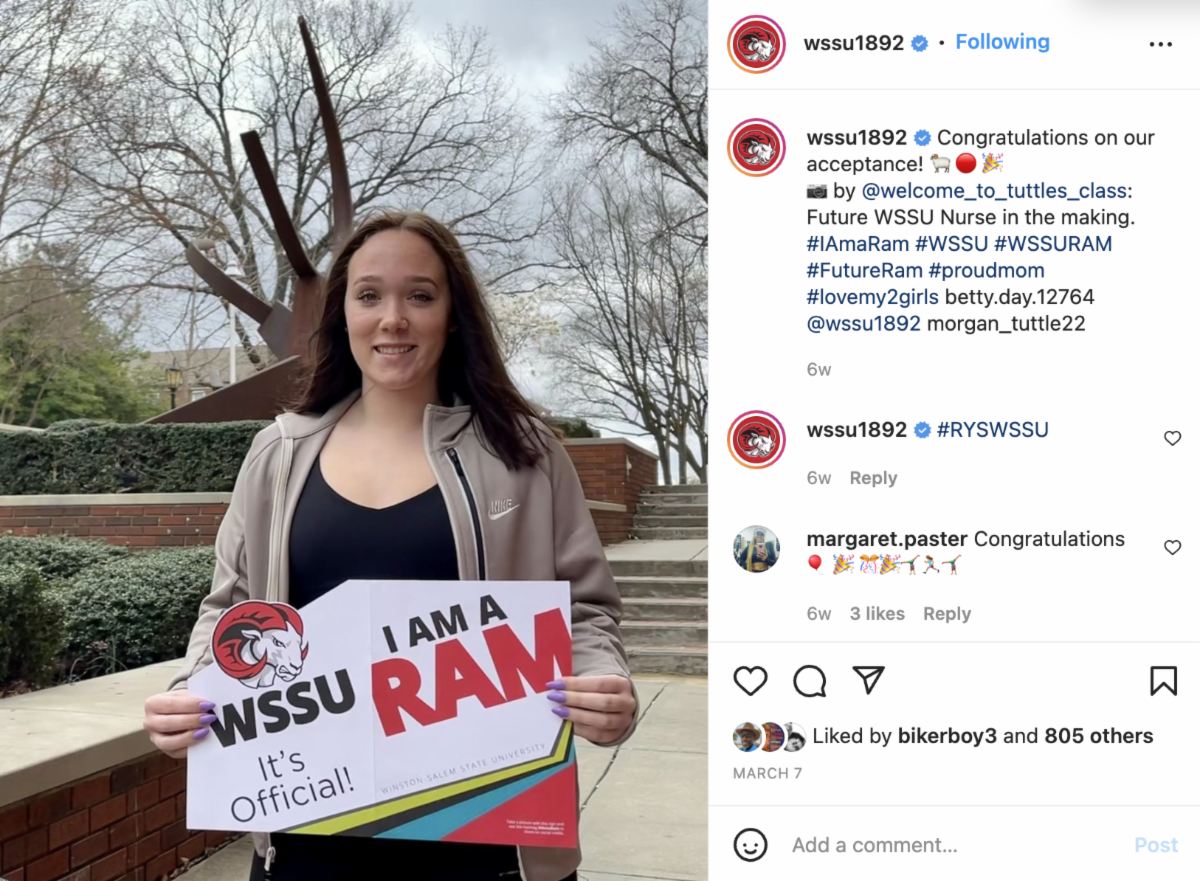Open wssu1892 avatar beside the caption
Screen dimensions: 1200x881
coord(757,147)
